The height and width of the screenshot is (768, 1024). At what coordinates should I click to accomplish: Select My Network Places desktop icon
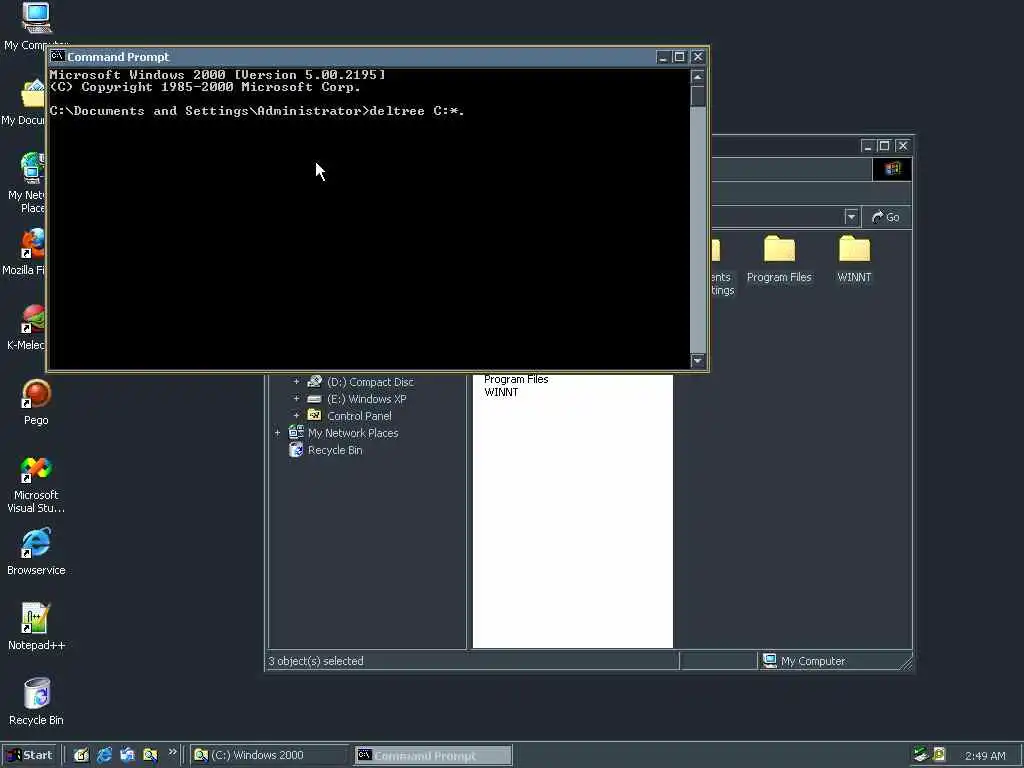[x=31, y=168]
